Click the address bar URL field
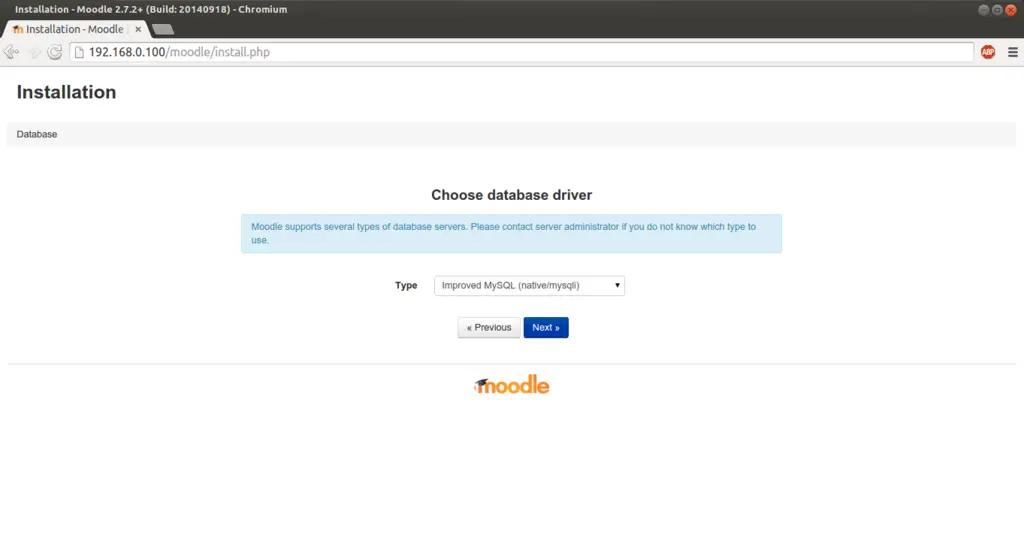The width and height of the screenshot is (1024, 535). tap(521, 52)
